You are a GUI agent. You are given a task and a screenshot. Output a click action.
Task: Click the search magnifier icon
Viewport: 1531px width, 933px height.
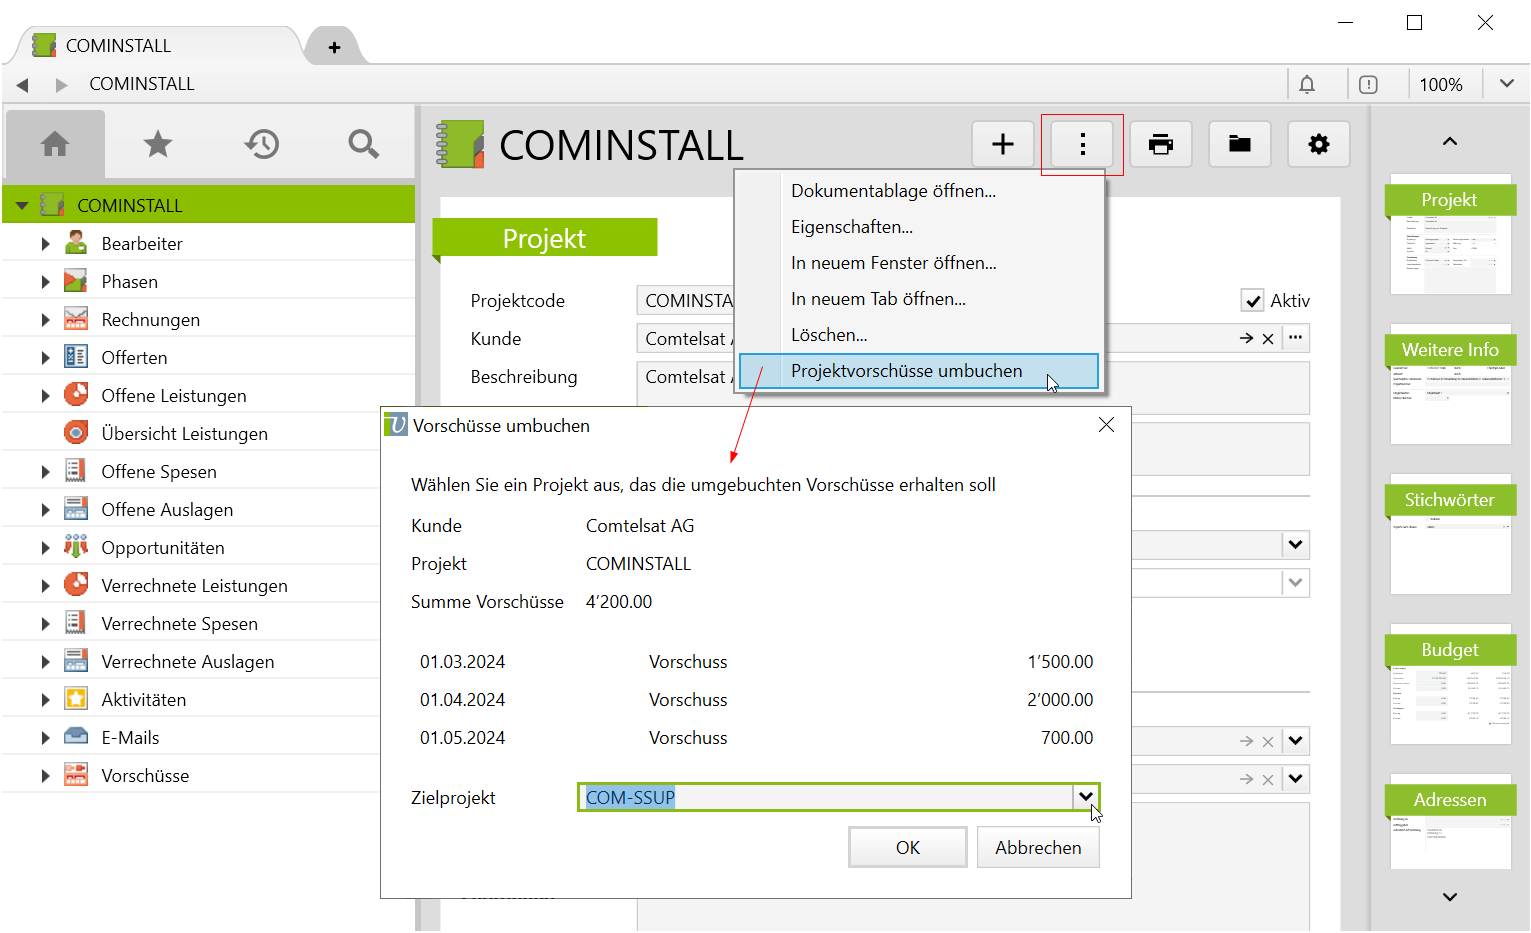(x=364, y=144)
